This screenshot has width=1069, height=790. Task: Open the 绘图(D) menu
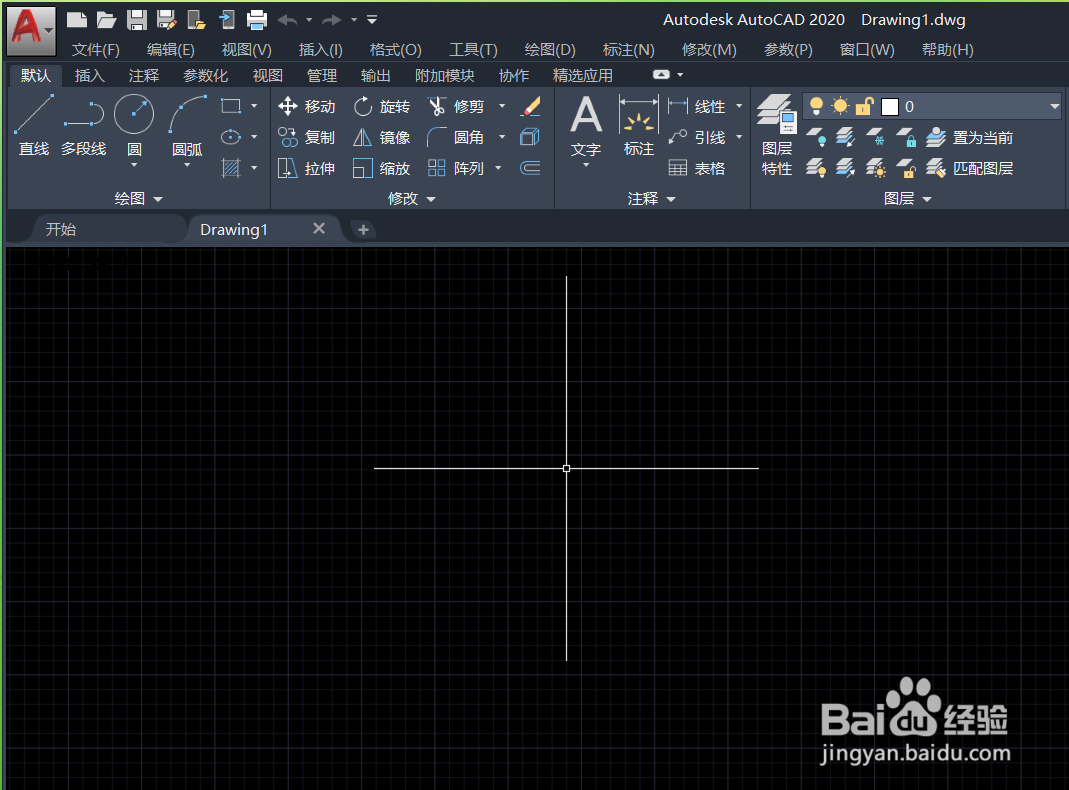coord(549,50)
